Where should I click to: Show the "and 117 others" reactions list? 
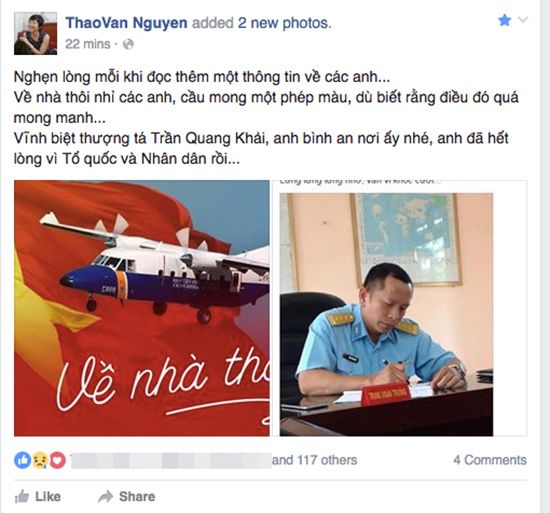315,460
